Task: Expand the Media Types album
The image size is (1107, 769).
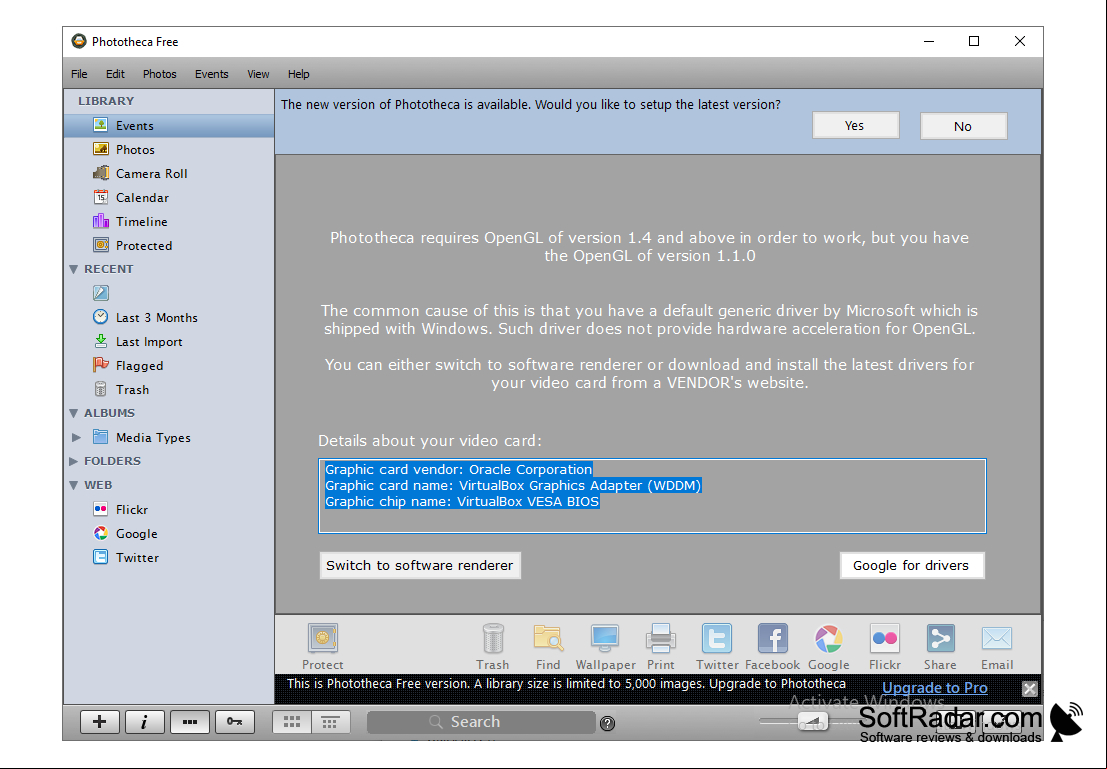Action: 76,438
